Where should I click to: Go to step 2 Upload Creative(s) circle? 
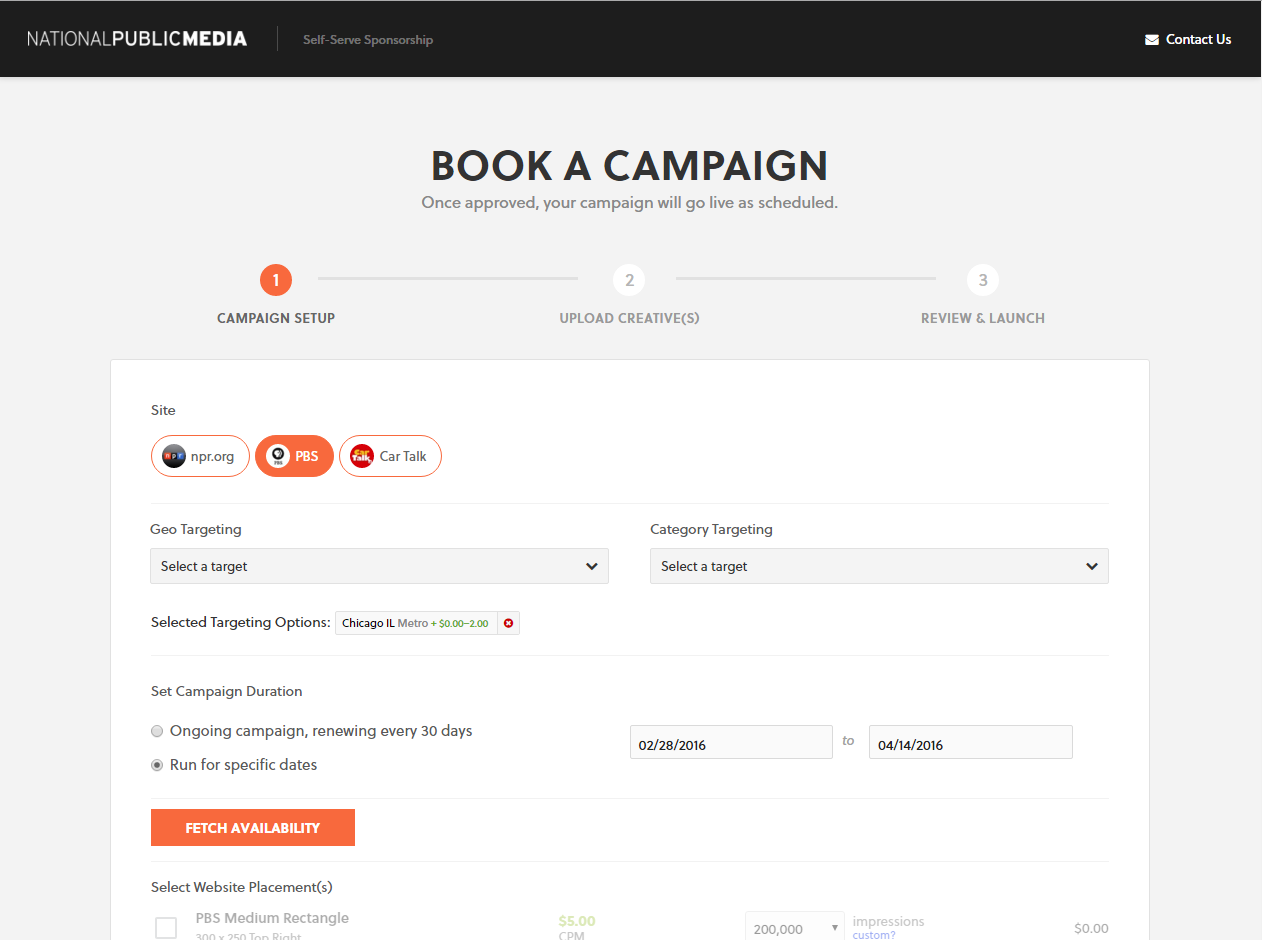[629, 280]
